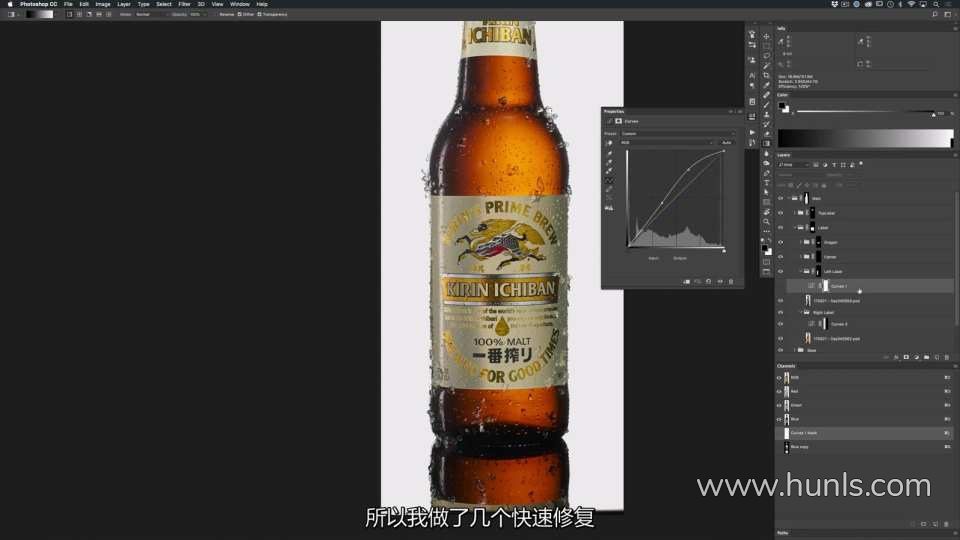Toggle adjustment visibility eye in Properties

click(720, 282)
